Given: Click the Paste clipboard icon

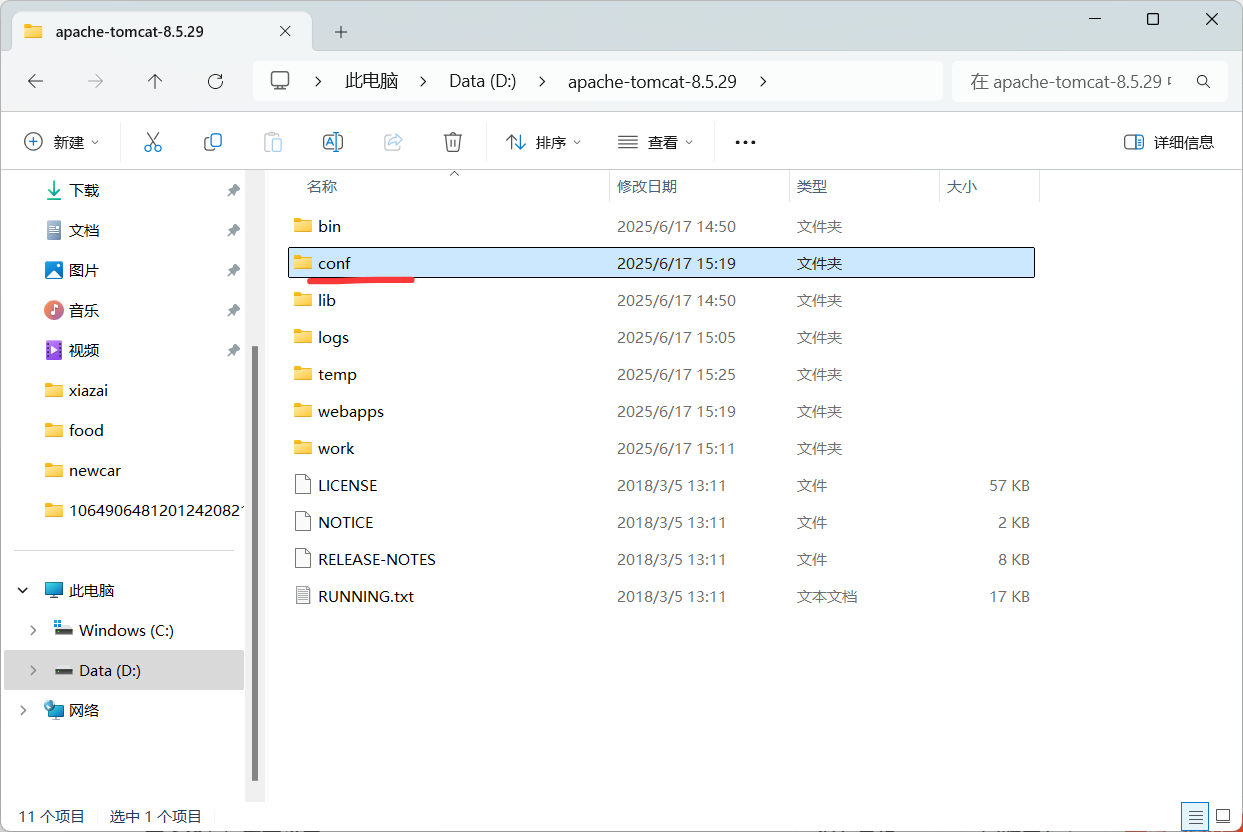Looking at the screenshot, I should [273, 142].
